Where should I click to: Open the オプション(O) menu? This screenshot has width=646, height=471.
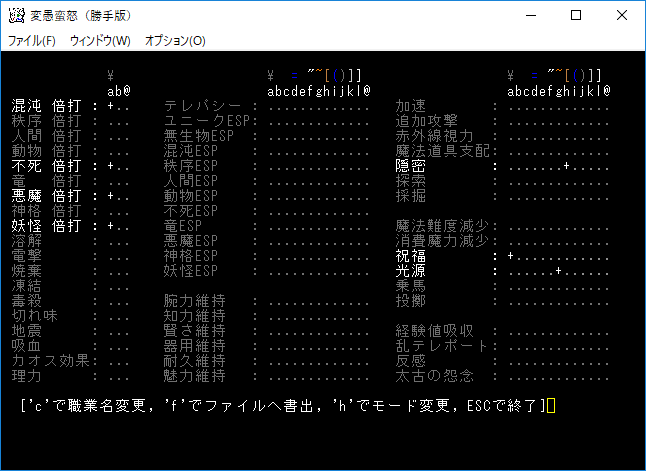click(175, 41)
